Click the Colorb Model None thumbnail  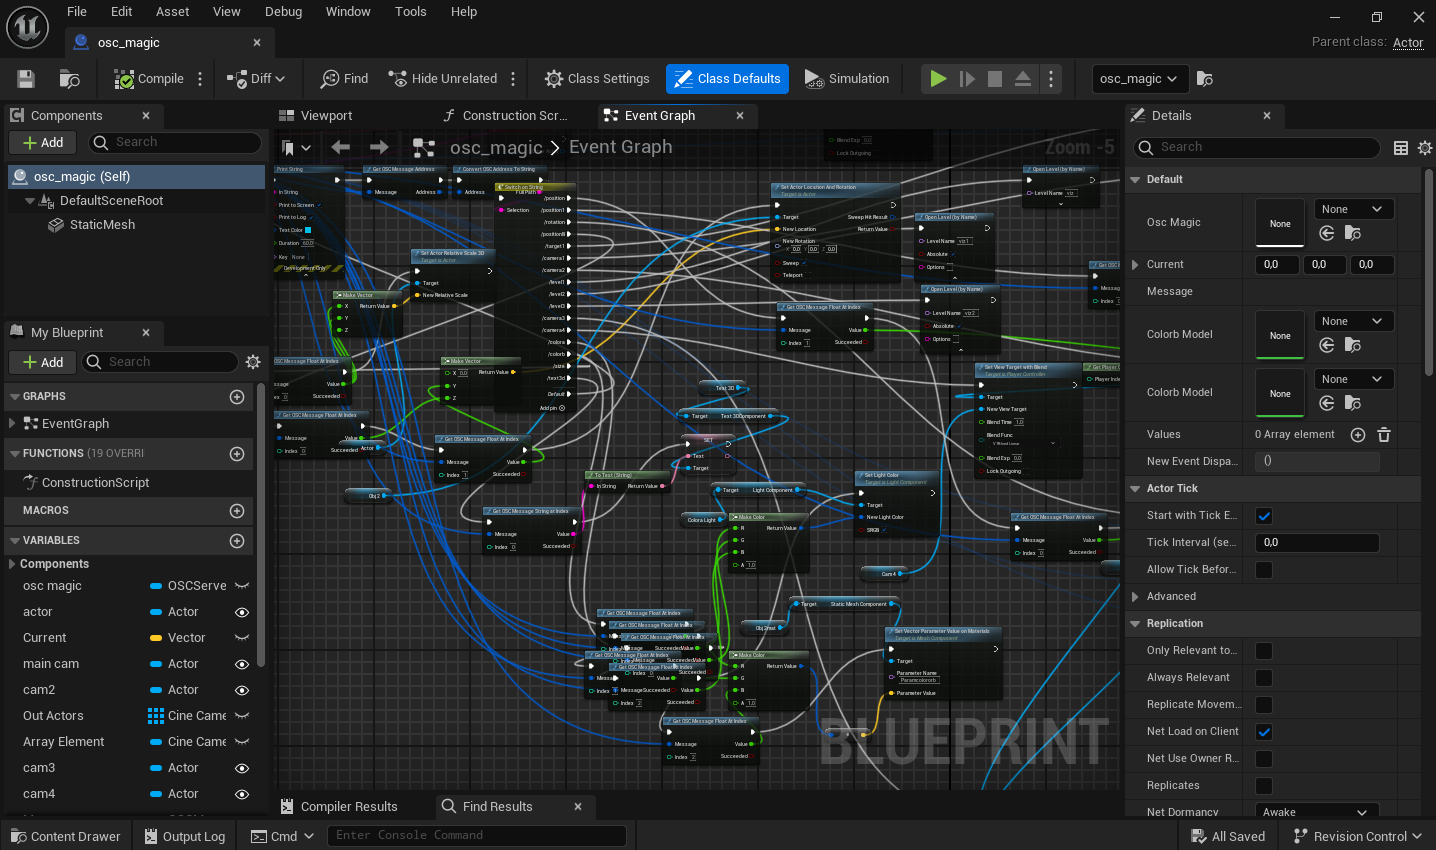pyautogui.click(x=1280, y=336)
